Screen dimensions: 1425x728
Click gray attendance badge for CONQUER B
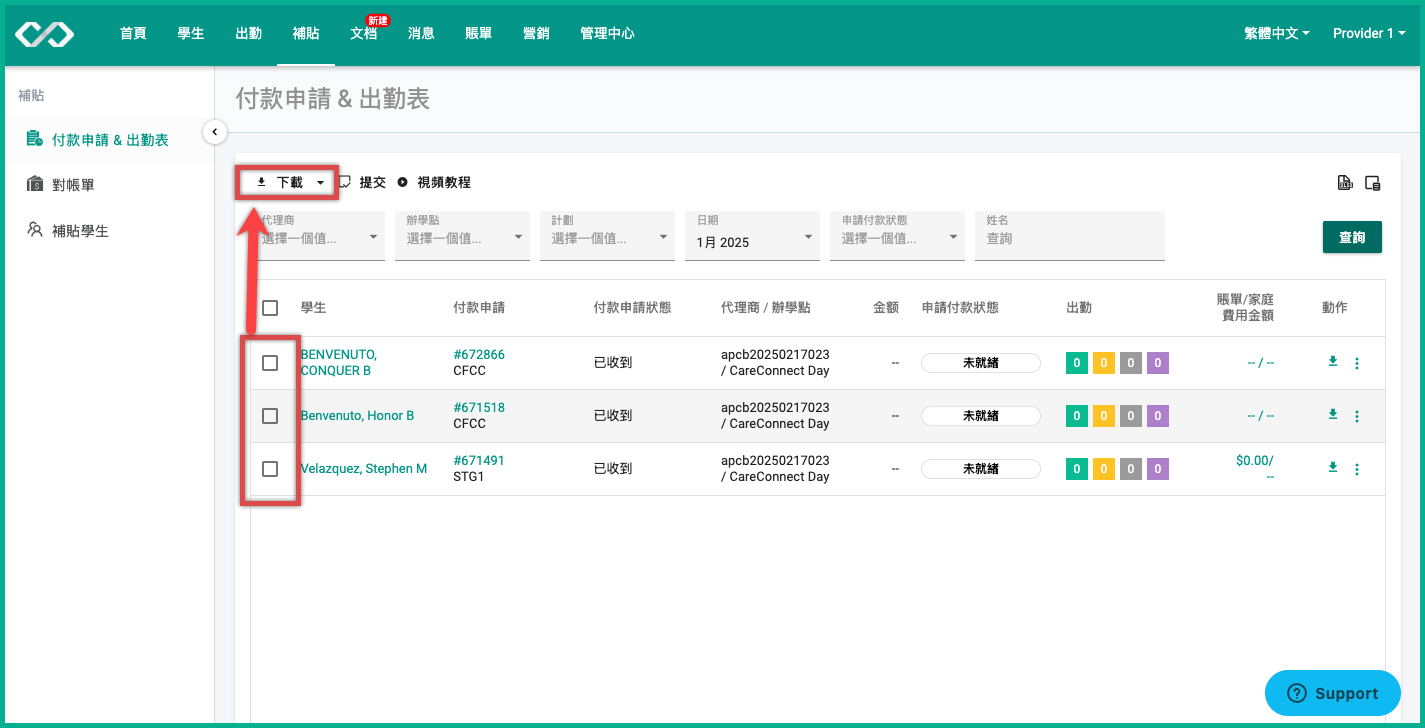click(1131, 363)
